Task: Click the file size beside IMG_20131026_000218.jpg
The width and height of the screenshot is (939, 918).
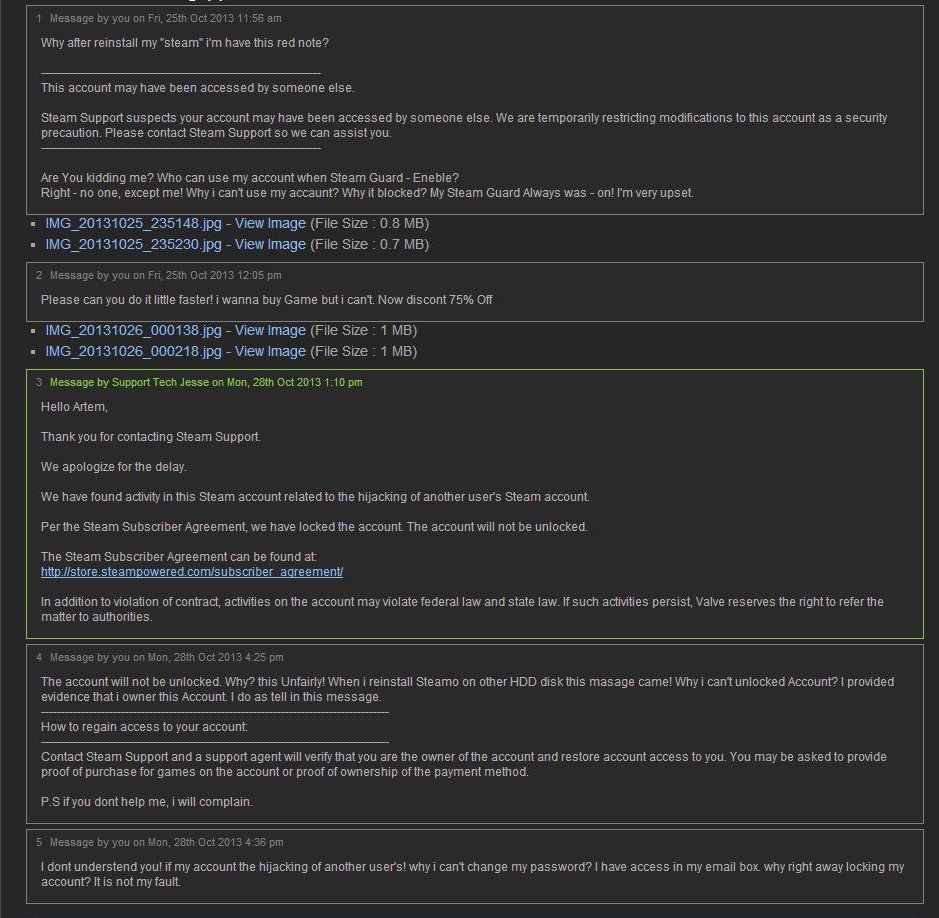Action: pyautogui.click(x=364, y=352)
